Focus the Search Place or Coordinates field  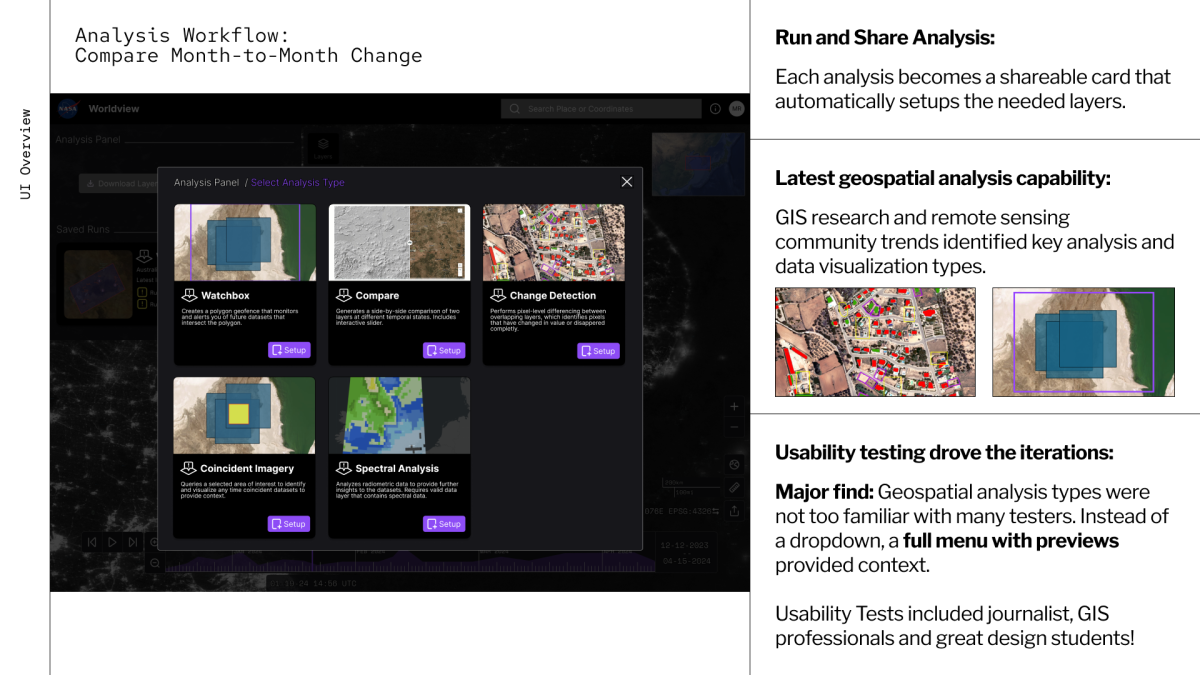(x=600, y=109)
